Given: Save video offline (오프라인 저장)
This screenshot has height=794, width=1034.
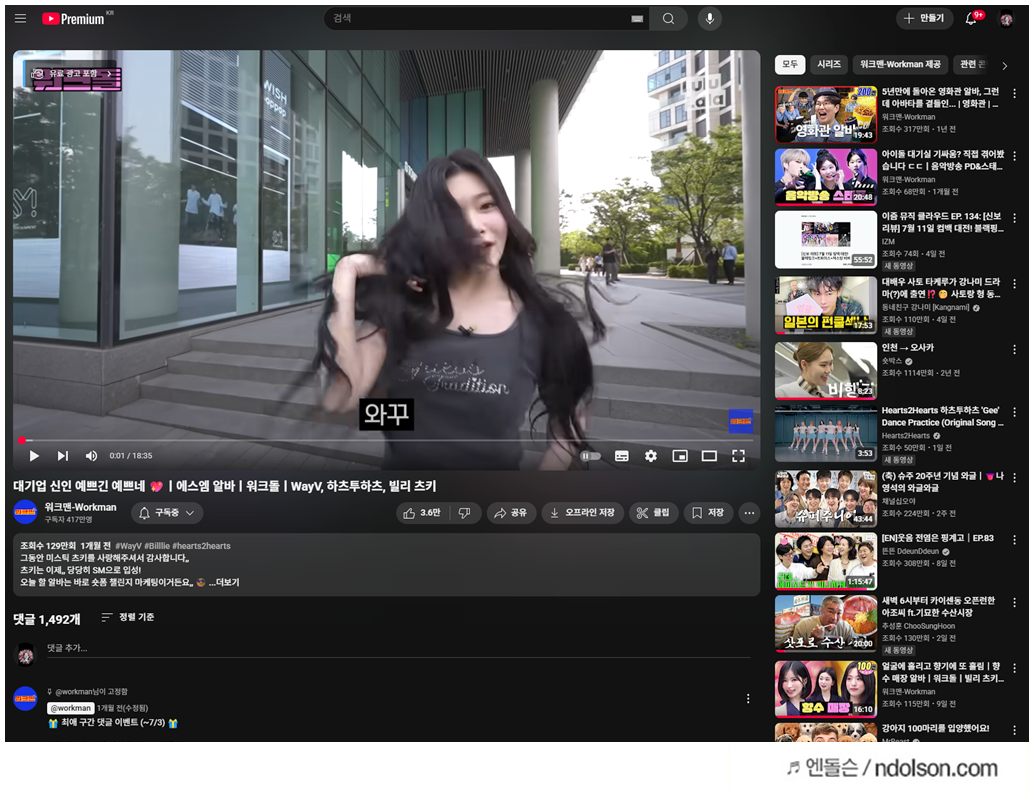Looking at the screenshot, I should click(583, 512).
